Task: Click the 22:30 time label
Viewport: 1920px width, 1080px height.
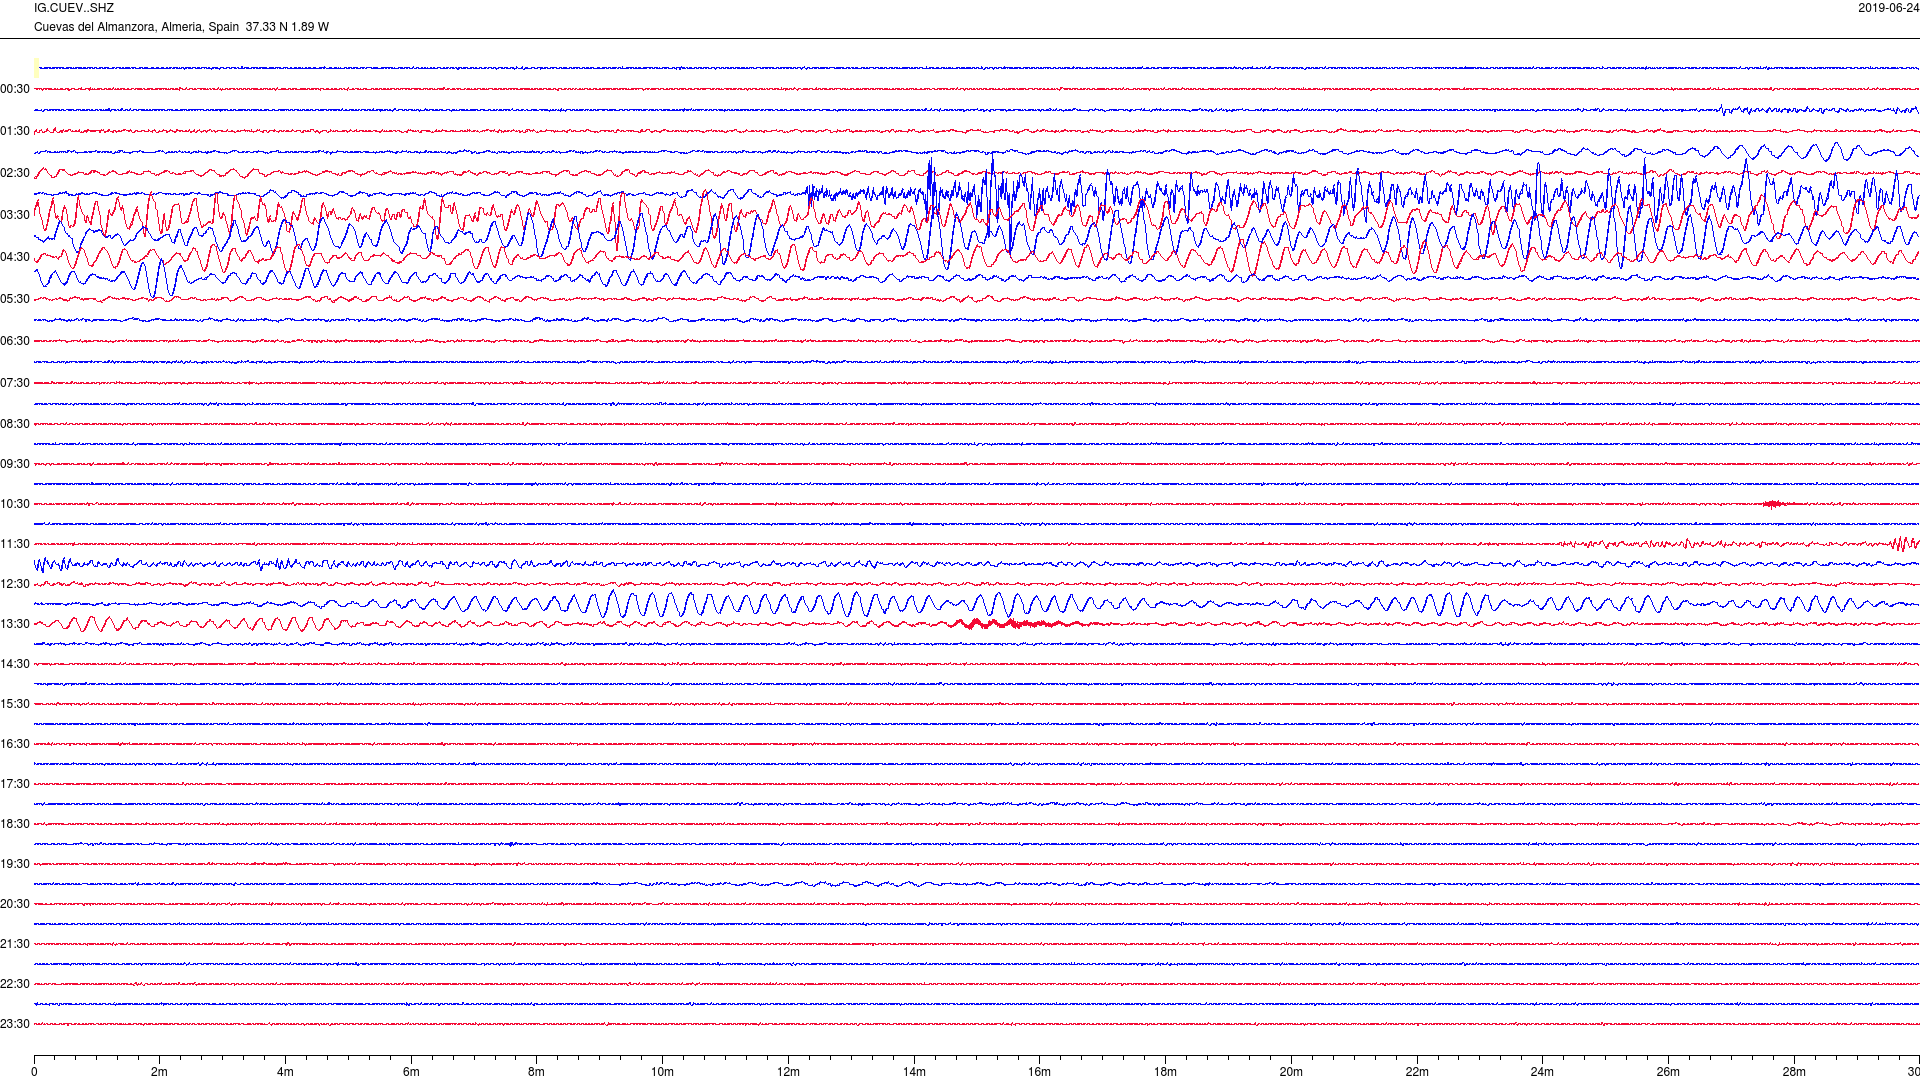Action: pos(15,984)
